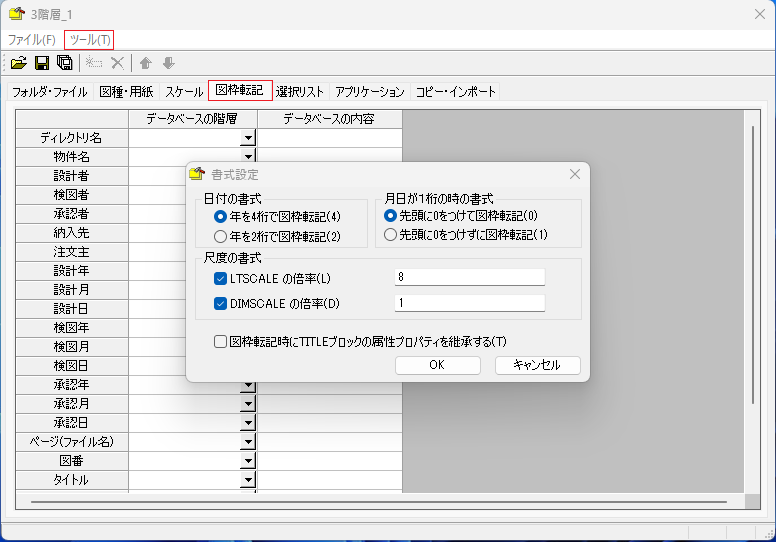
Task: Open the 図番 row dropdown
Action: [x=248, y=461]
